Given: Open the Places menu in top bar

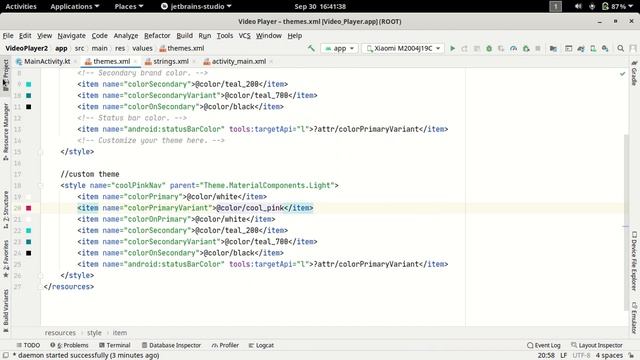Looking at the screenshot, I should (x=129, y=6).
